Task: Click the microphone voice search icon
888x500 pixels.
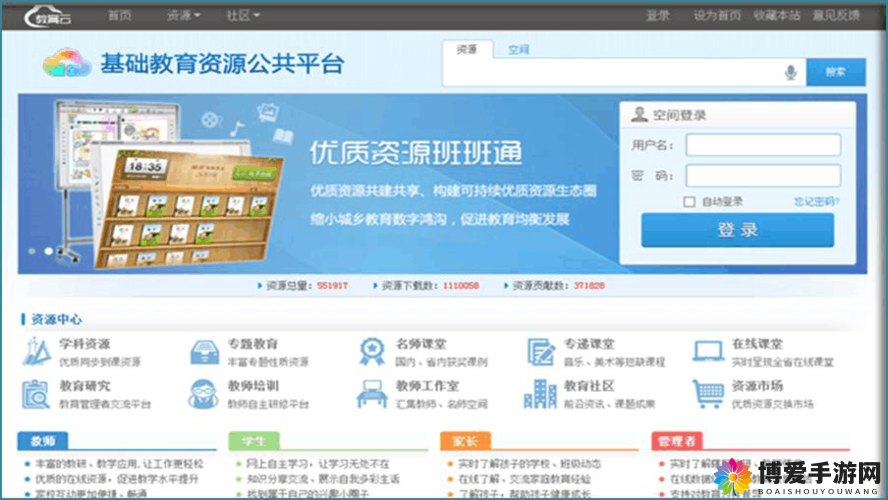Action: (791, 72)
